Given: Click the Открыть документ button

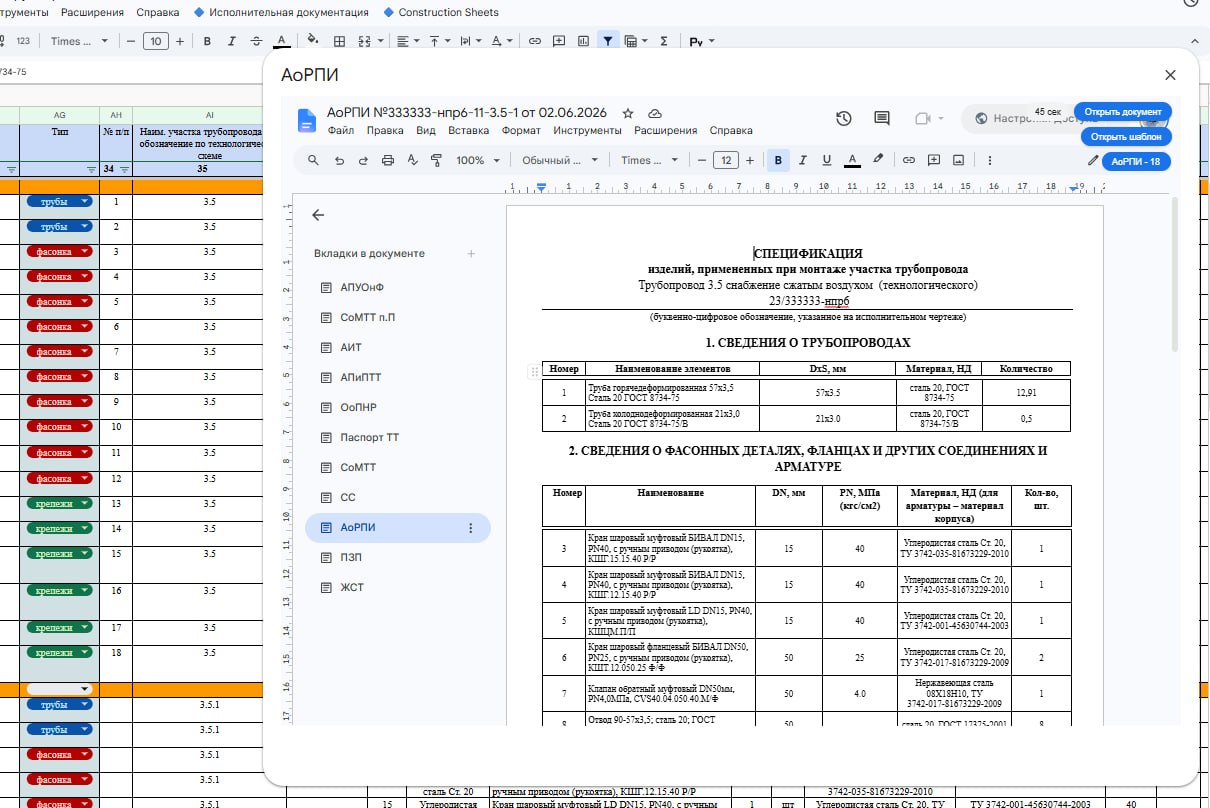Looking at the screenshot, I should point(1123,111).
